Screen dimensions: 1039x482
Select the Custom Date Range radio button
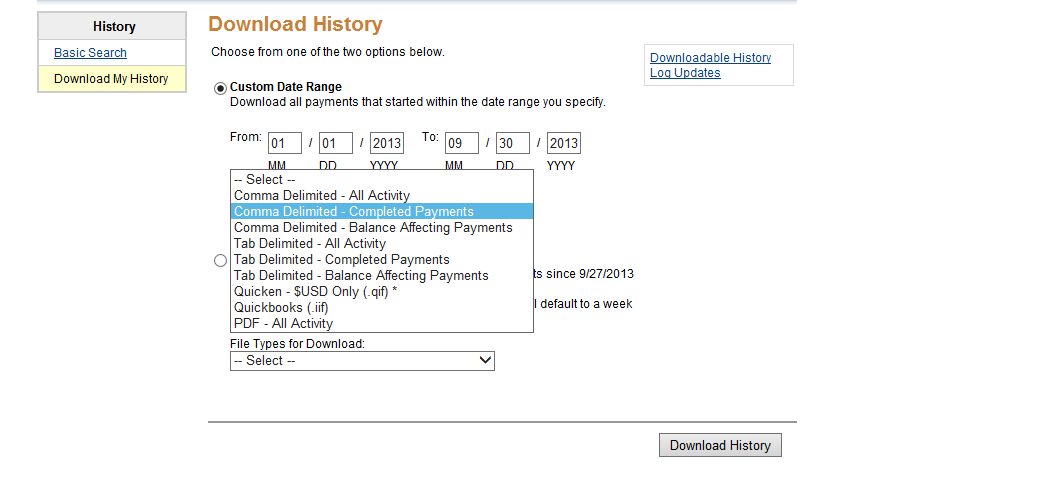(221, 89)
